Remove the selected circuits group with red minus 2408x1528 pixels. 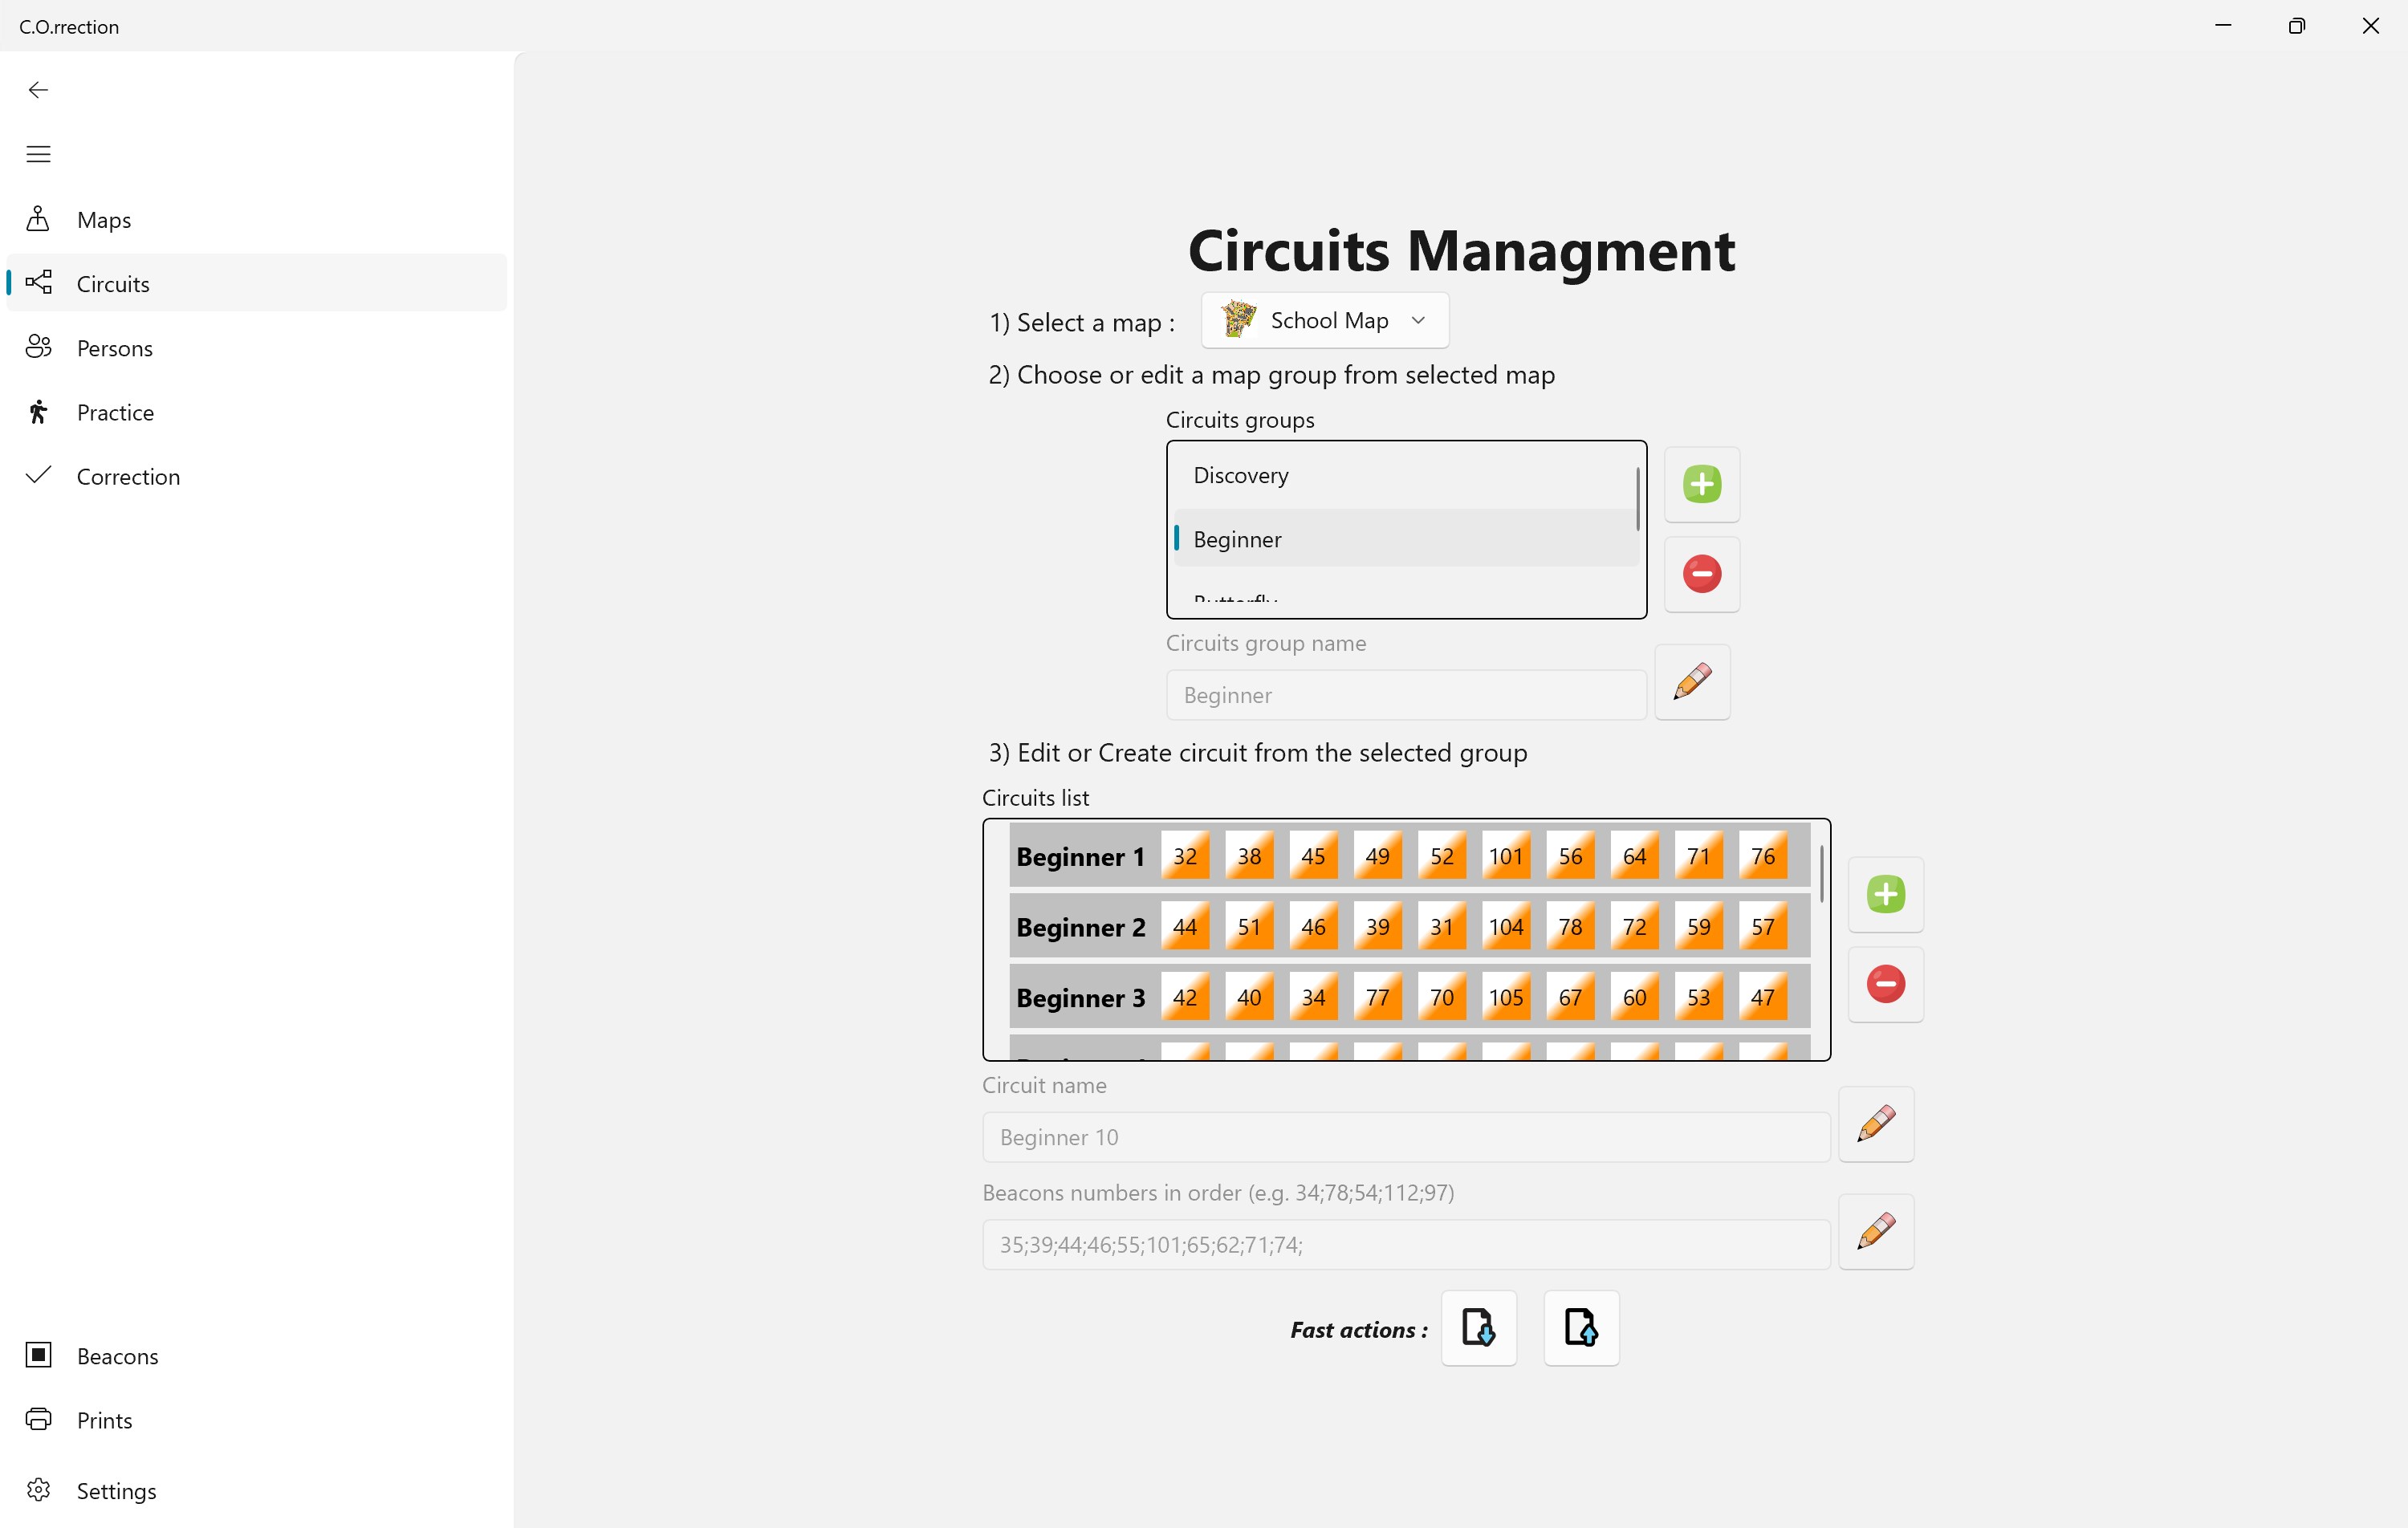pyautogui.click(x=1701, y=574)
